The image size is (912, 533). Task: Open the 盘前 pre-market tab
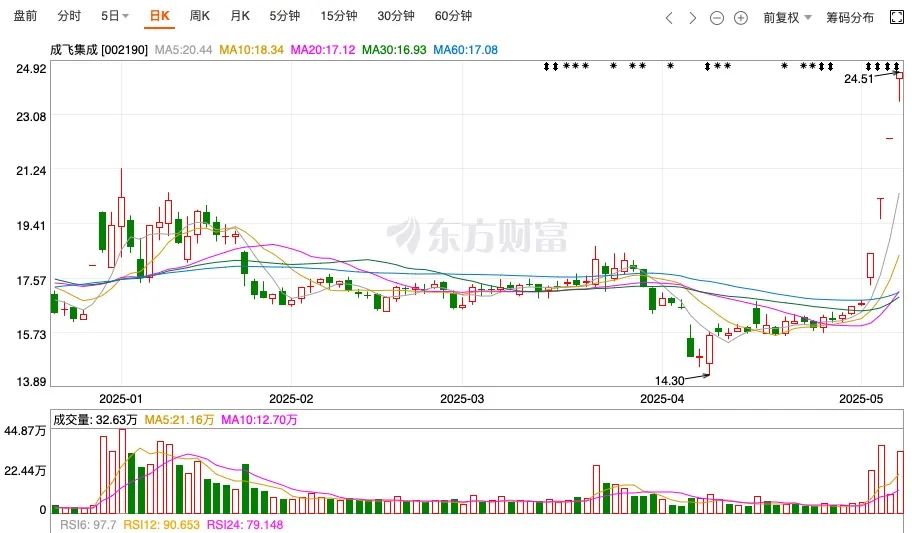click(26, 17)
